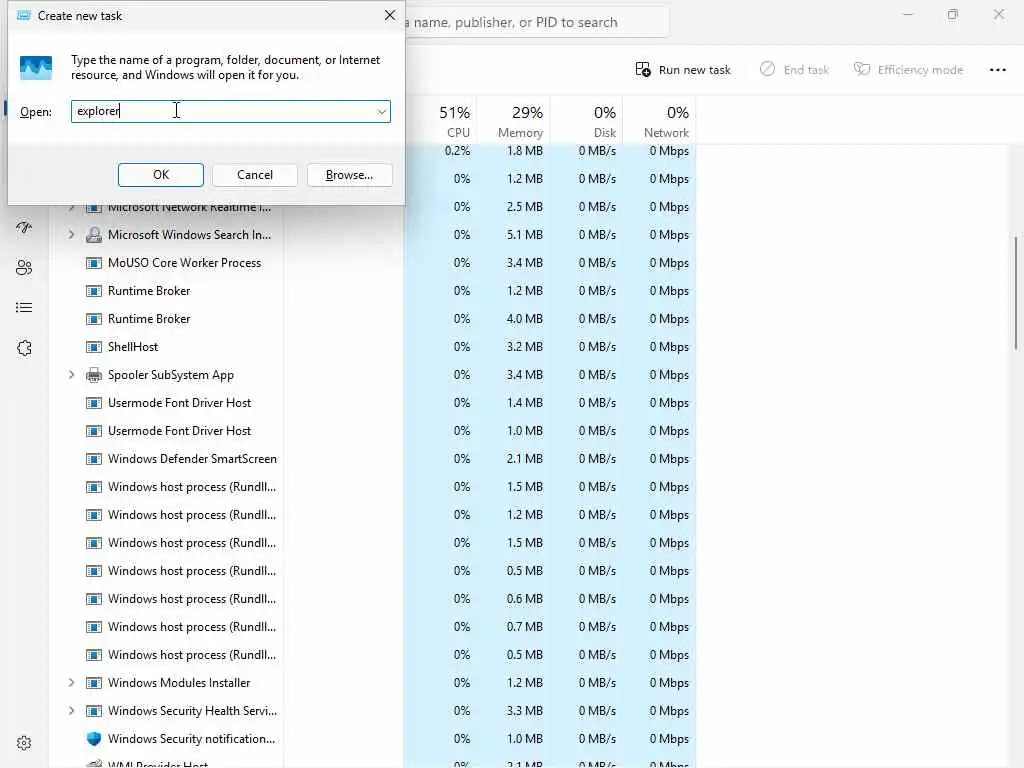Click the Windows Security Health Service icon
Screen dimensions: 1024x768
94,711
